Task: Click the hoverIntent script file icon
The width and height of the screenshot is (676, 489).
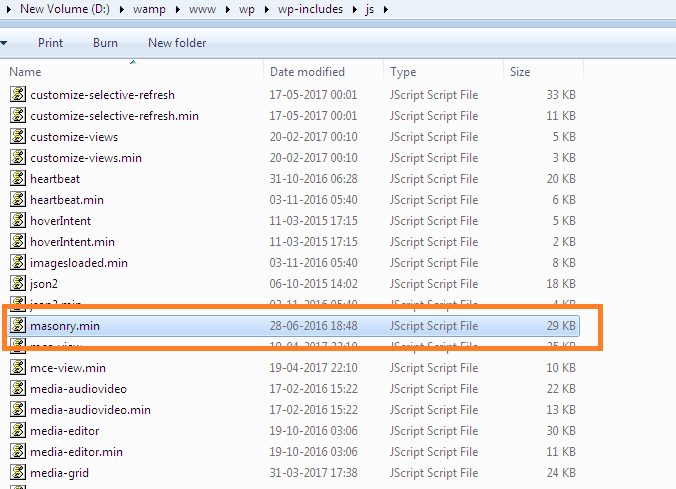Action: click(18, 220)
